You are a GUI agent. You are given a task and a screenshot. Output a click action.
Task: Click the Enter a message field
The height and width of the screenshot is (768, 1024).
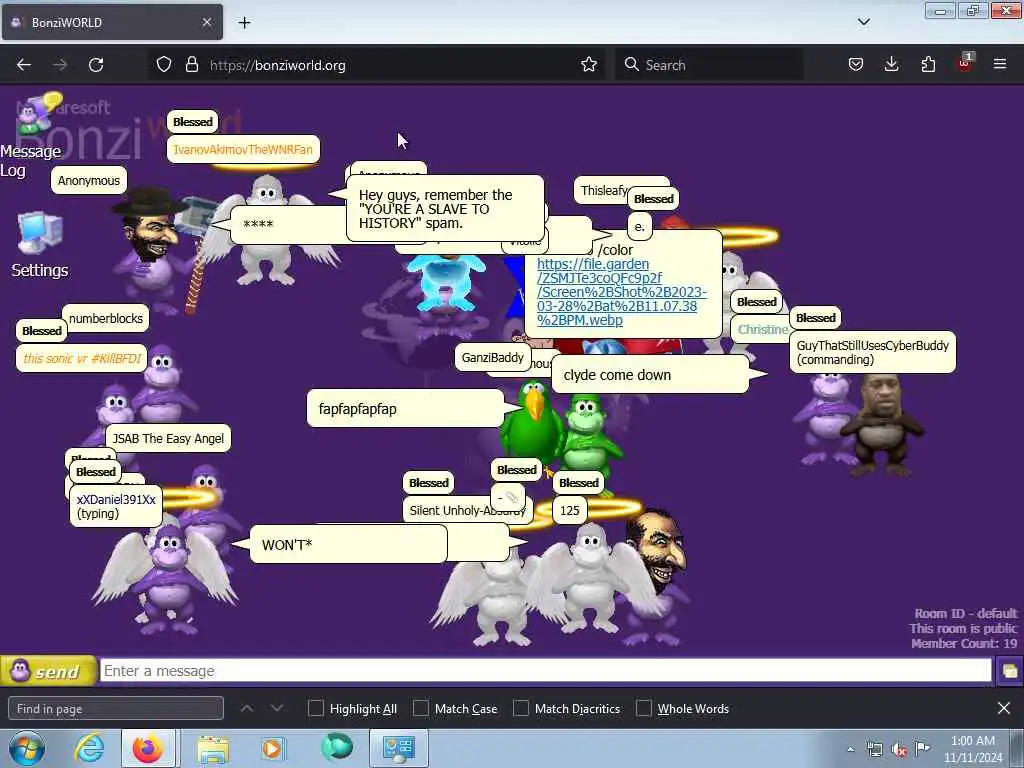tap(545, 671)
